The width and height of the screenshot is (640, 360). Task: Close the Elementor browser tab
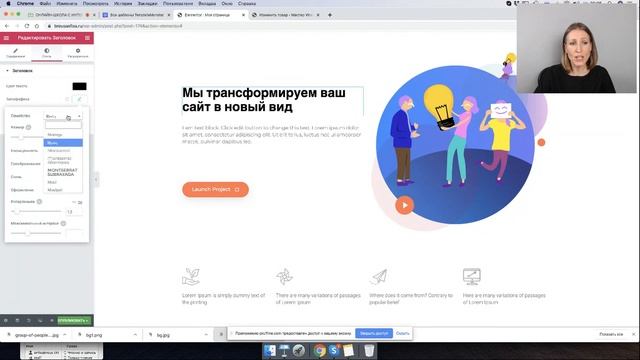(243, 15)
